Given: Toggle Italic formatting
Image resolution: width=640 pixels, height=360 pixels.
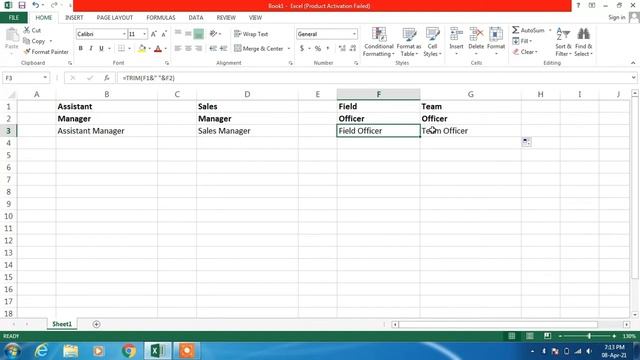Looking at the screenshot, I should pyautogui.click(x=91, y=49).
